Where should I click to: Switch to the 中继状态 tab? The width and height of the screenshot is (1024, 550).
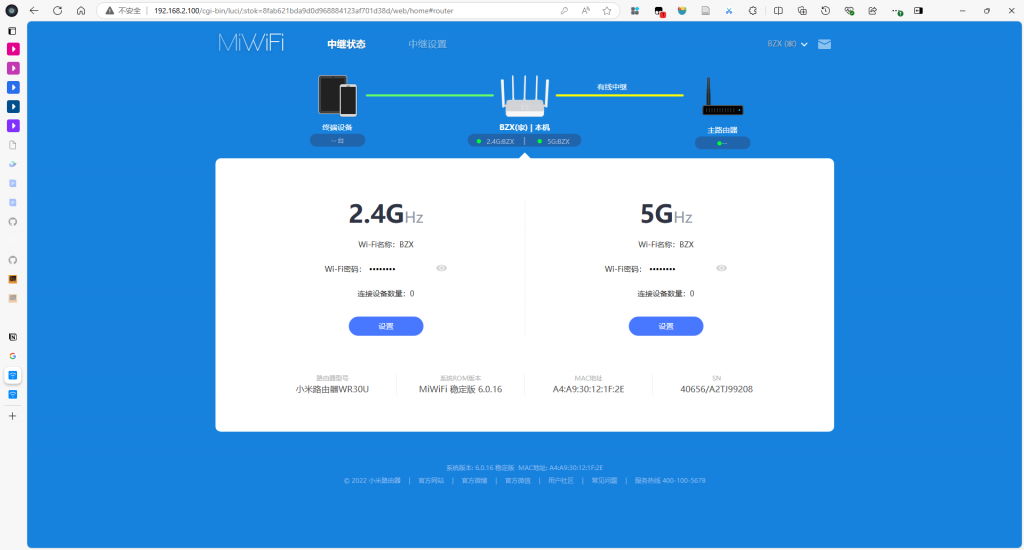(x=346, y=44)
